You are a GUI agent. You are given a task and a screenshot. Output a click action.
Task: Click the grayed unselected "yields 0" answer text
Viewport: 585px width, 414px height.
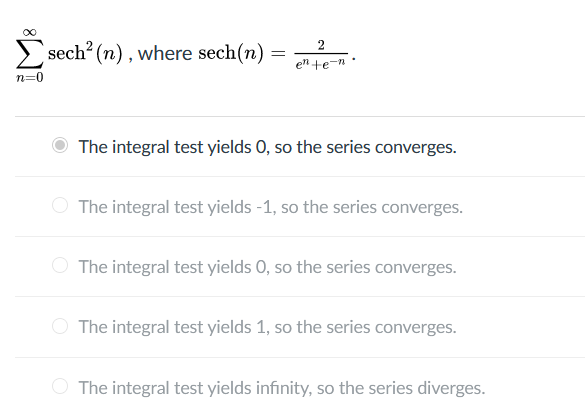click(x=268, y=267)
